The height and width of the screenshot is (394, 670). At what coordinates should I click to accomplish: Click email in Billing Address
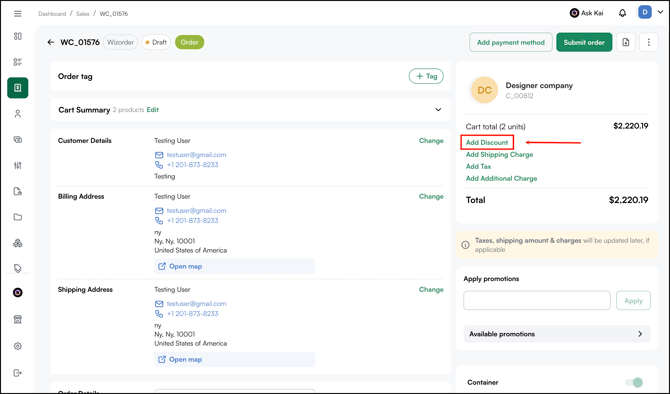pos(196,211)
